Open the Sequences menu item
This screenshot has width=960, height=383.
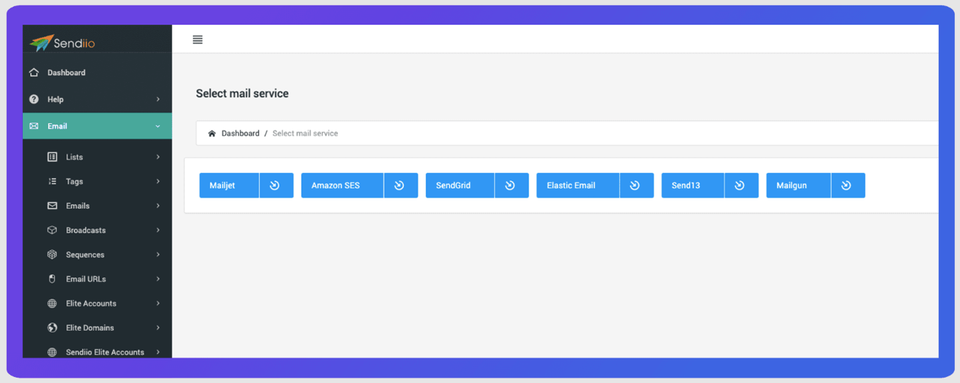tap(97, 255)
